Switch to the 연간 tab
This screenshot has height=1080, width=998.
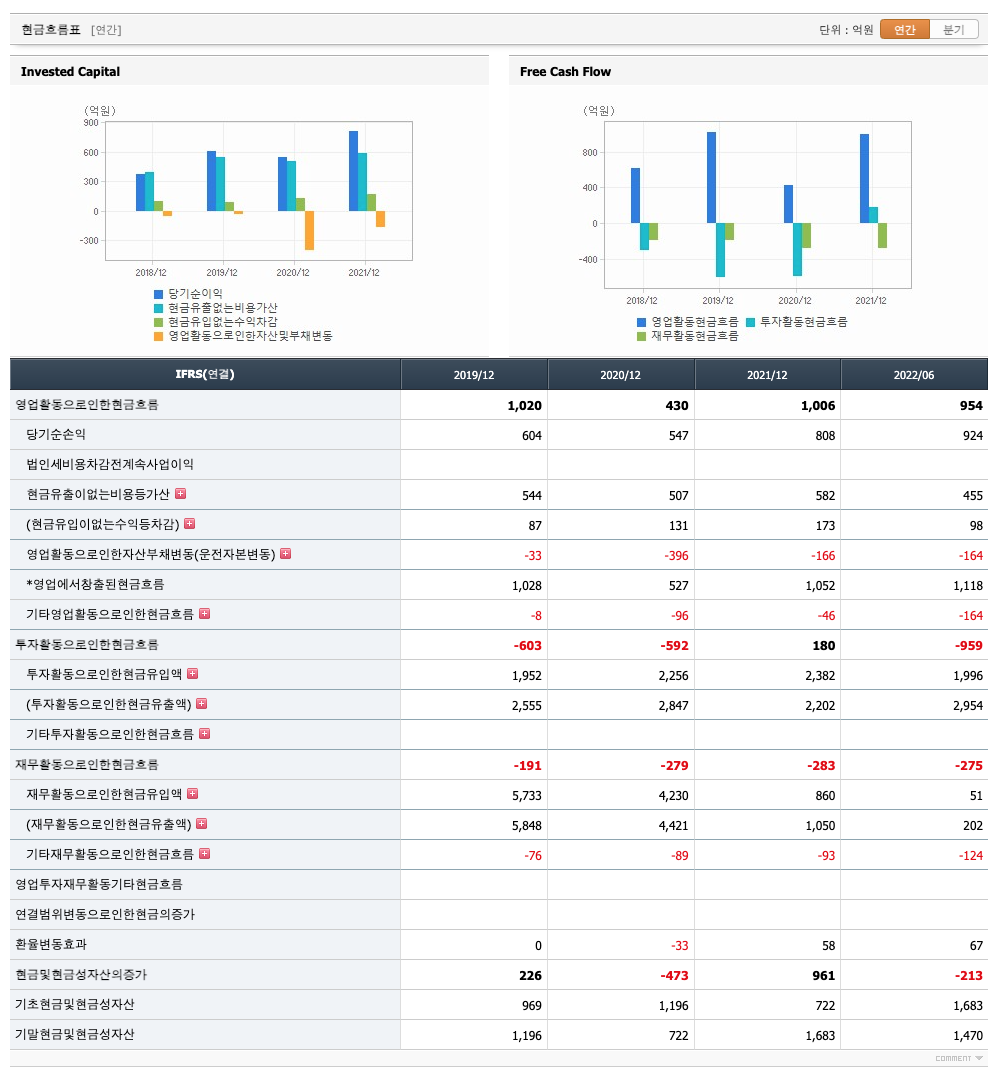click(x=904, y=30)
